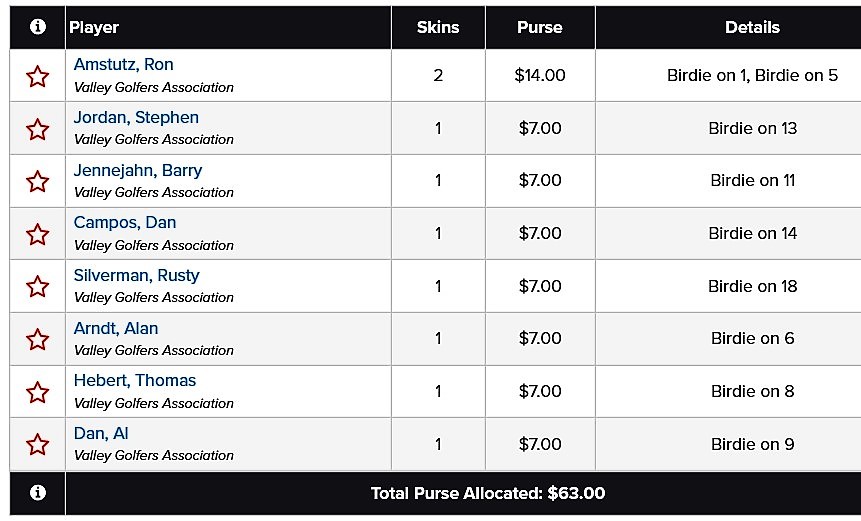Toggle the star next to Rusty Silverman

(37, 287)
